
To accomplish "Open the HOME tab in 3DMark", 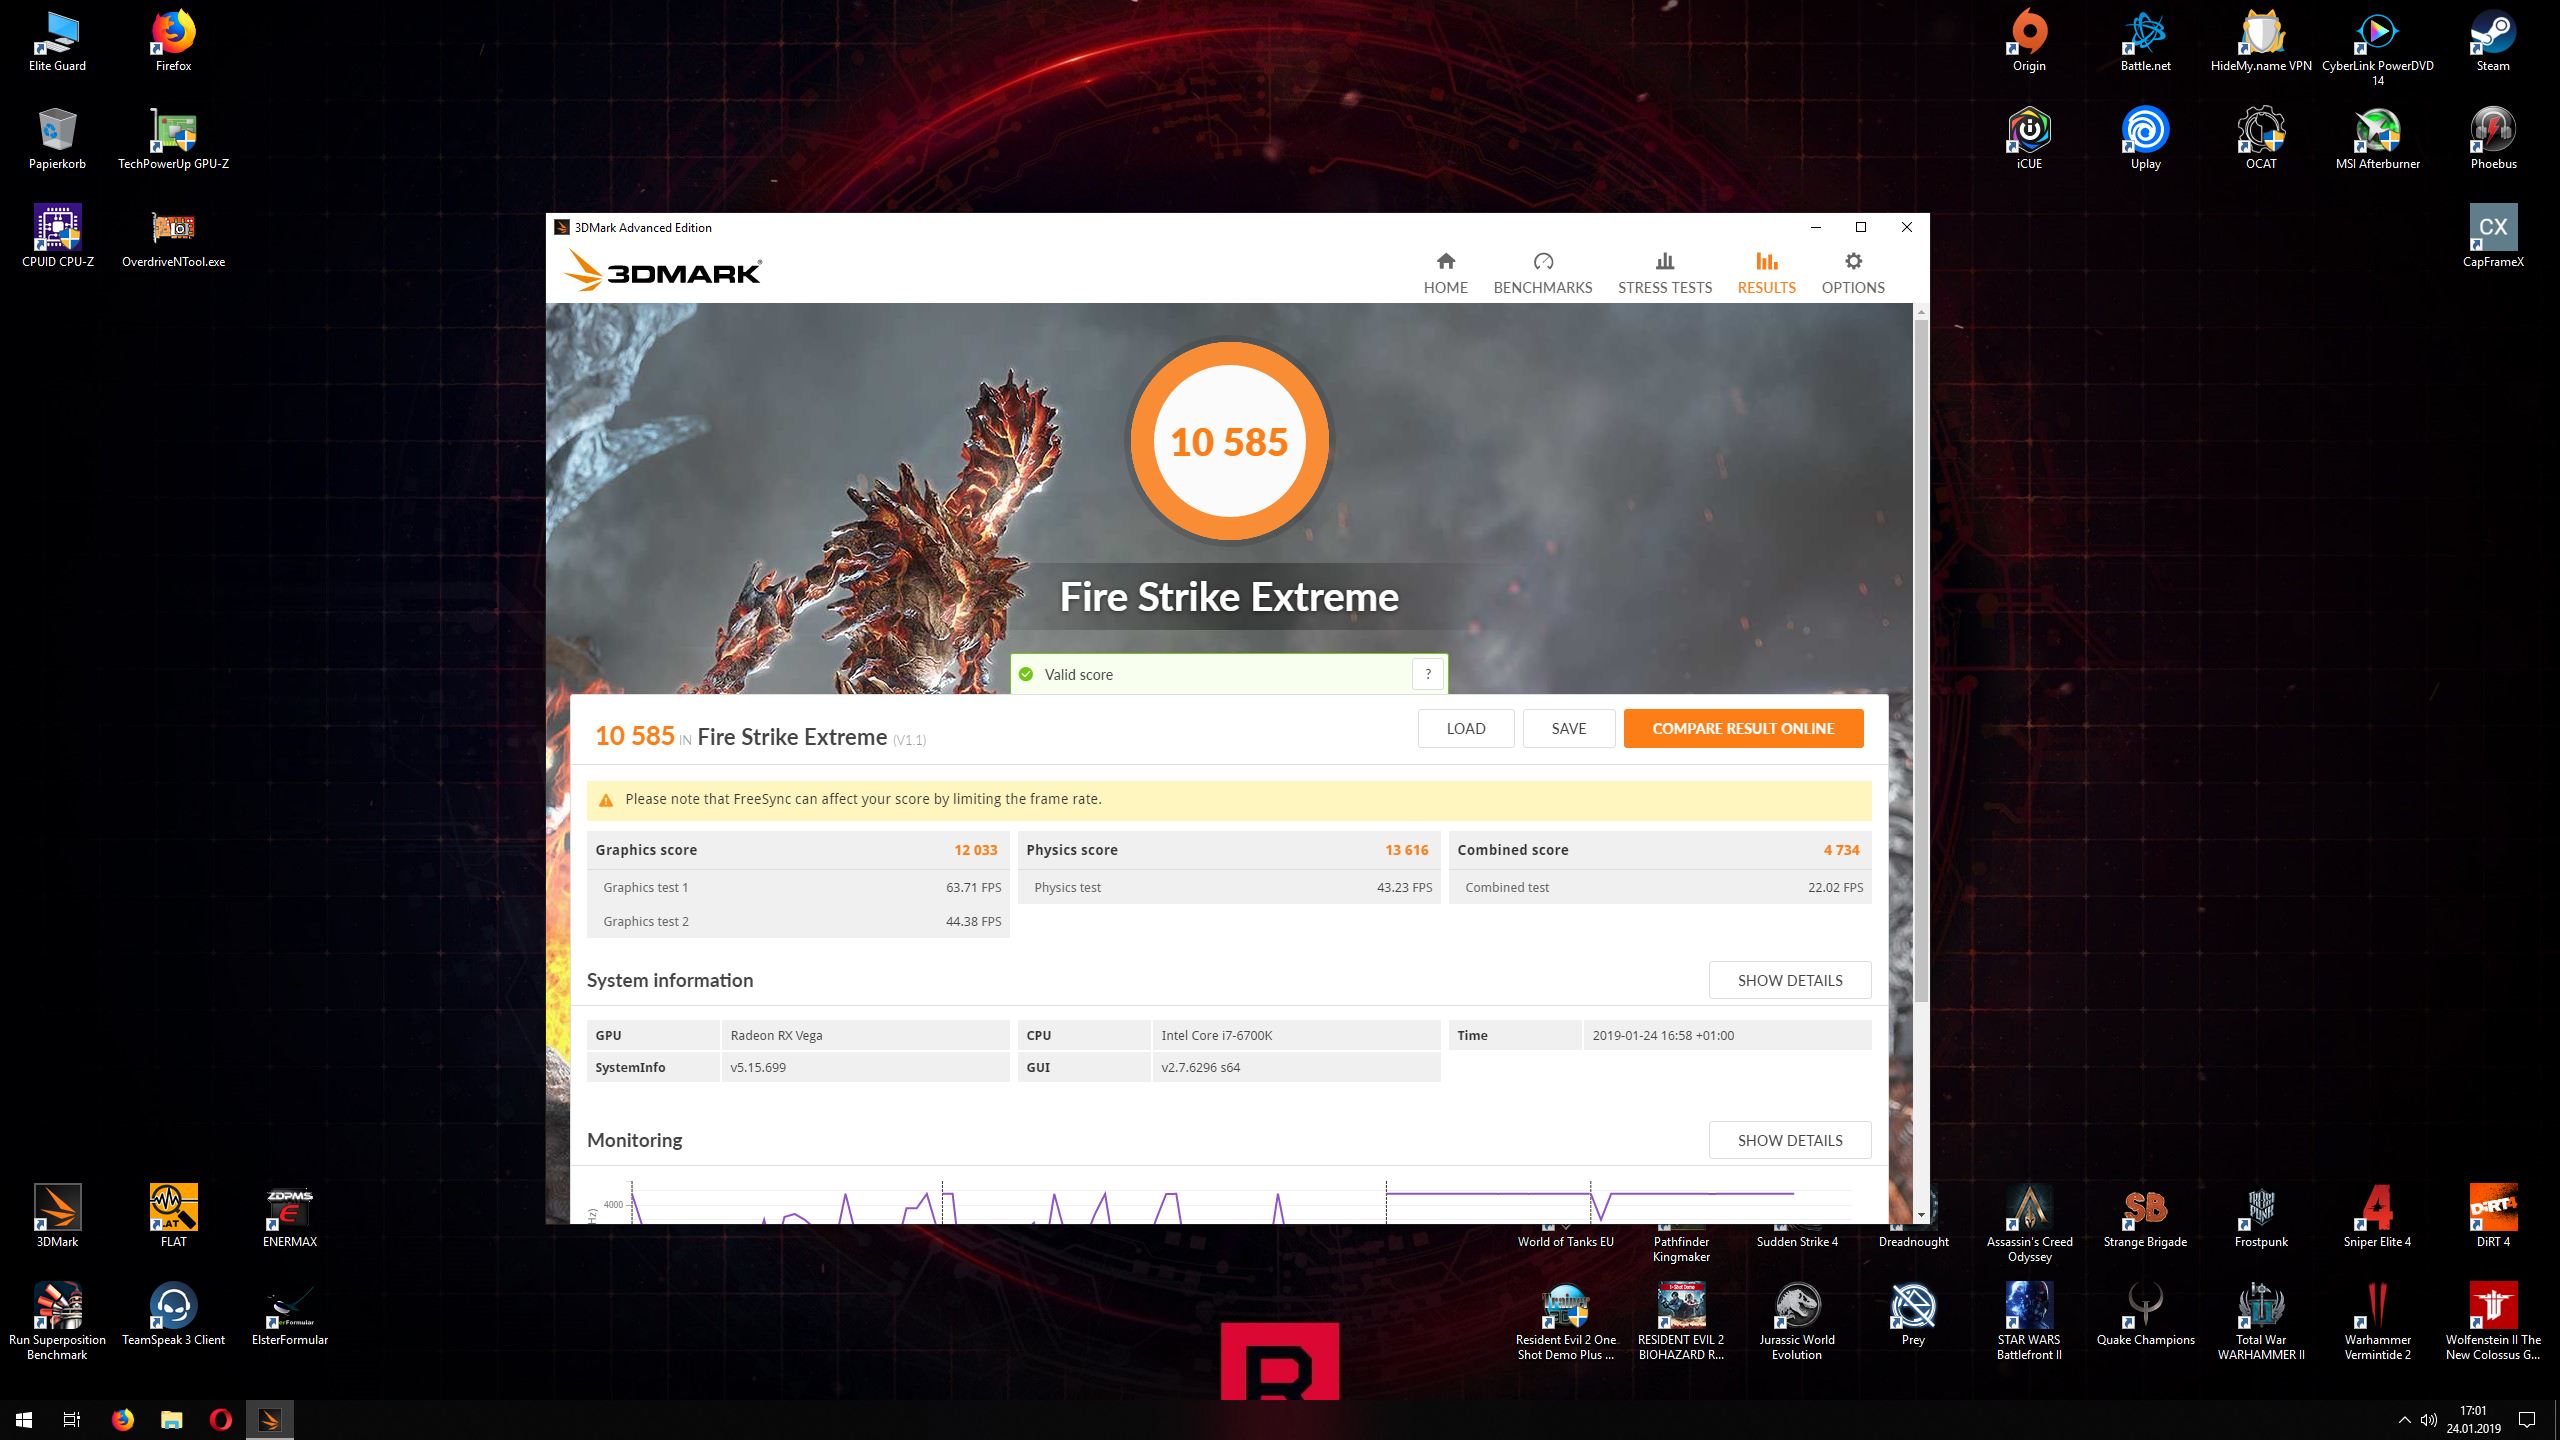I will [x=1445, y=273].
